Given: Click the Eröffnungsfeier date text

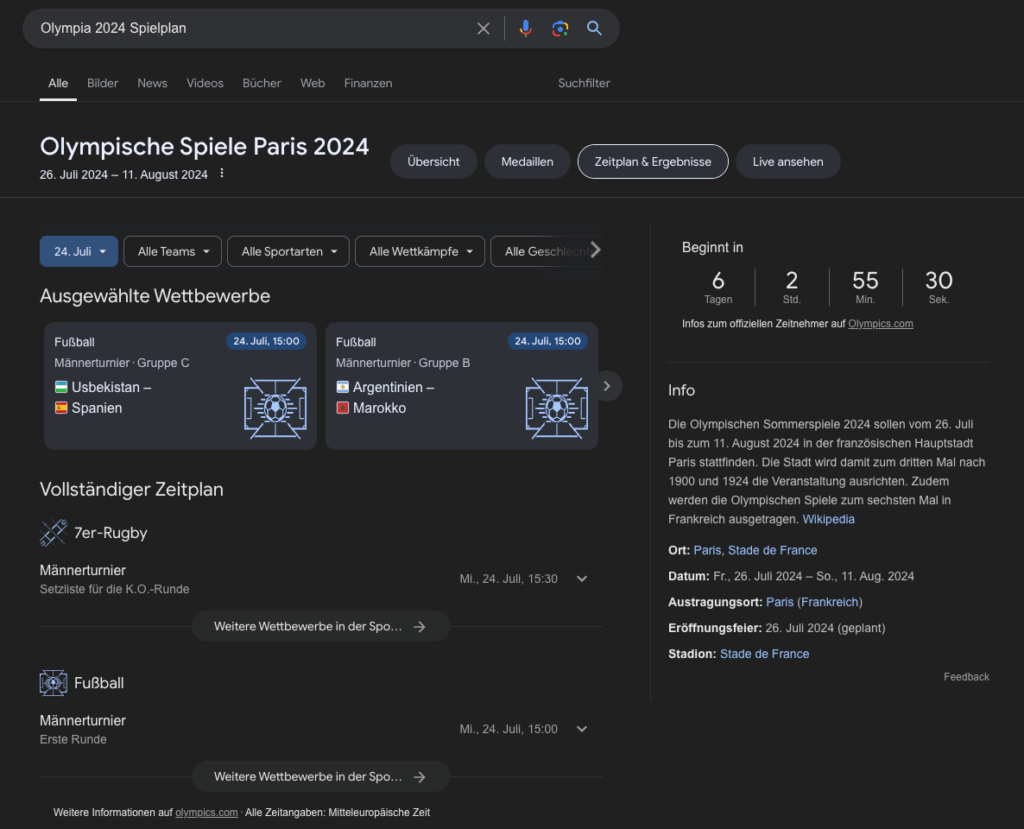Looking at the screenshot, I should (825, 628).
